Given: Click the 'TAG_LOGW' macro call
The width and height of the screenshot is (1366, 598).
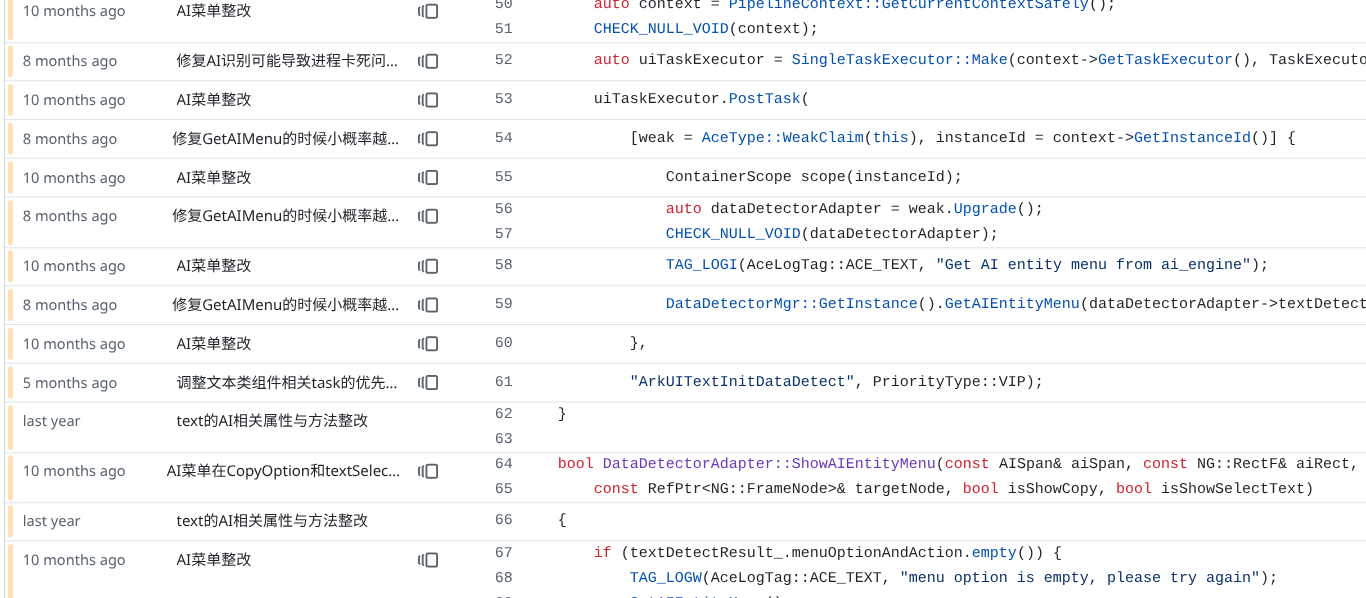Looking at the screenshot, I should (666, 578).
